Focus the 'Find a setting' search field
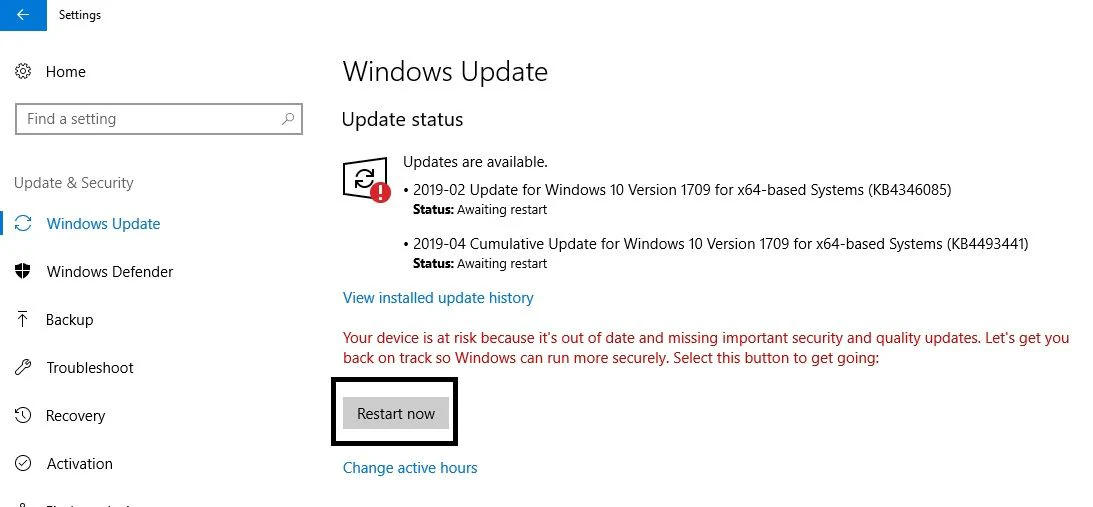This screenshot has width=1093, height=507. pyautogui.click(x=150, y=119)
